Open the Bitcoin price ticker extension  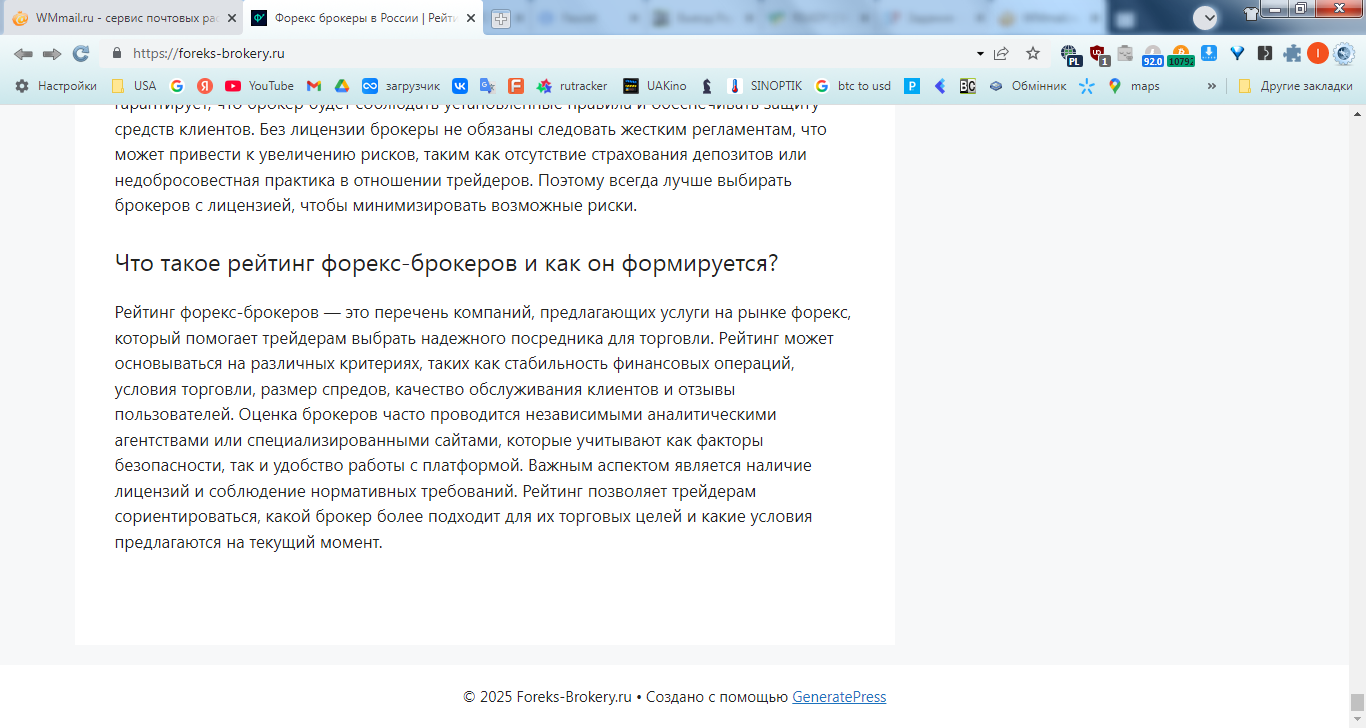coord(1181,55)
